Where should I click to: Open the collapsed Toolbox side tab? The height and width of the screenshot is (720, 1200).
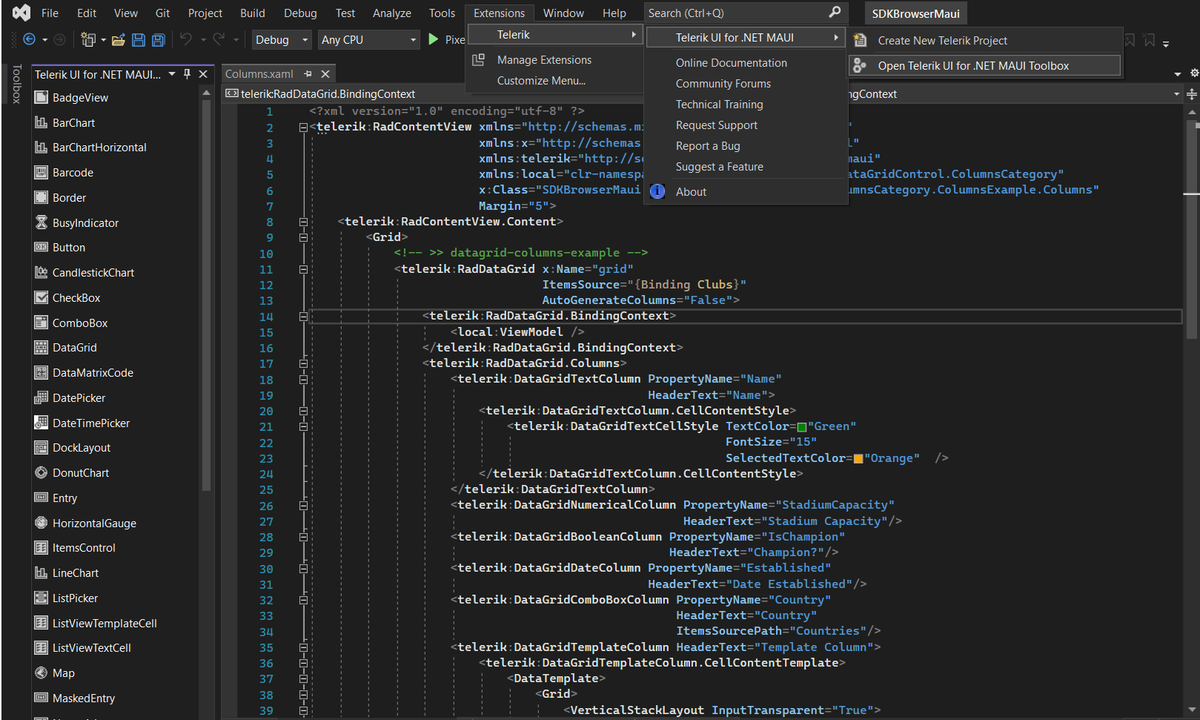(x=14, y=85)
